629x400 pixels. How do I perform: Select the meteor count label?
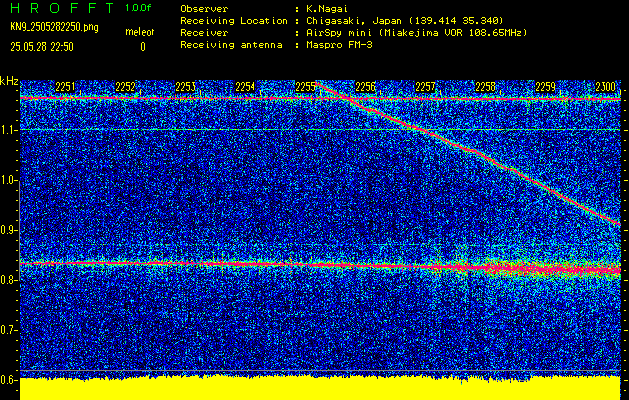[x=140, y=32]
